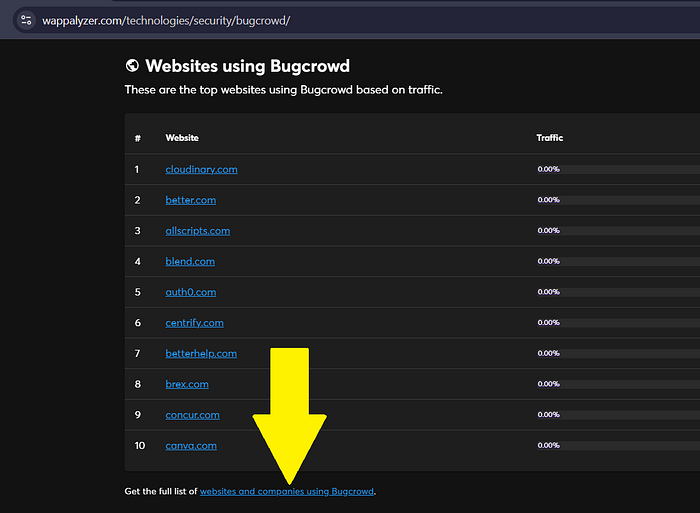Click the site info icon in address bar

[x=26, y=20]
